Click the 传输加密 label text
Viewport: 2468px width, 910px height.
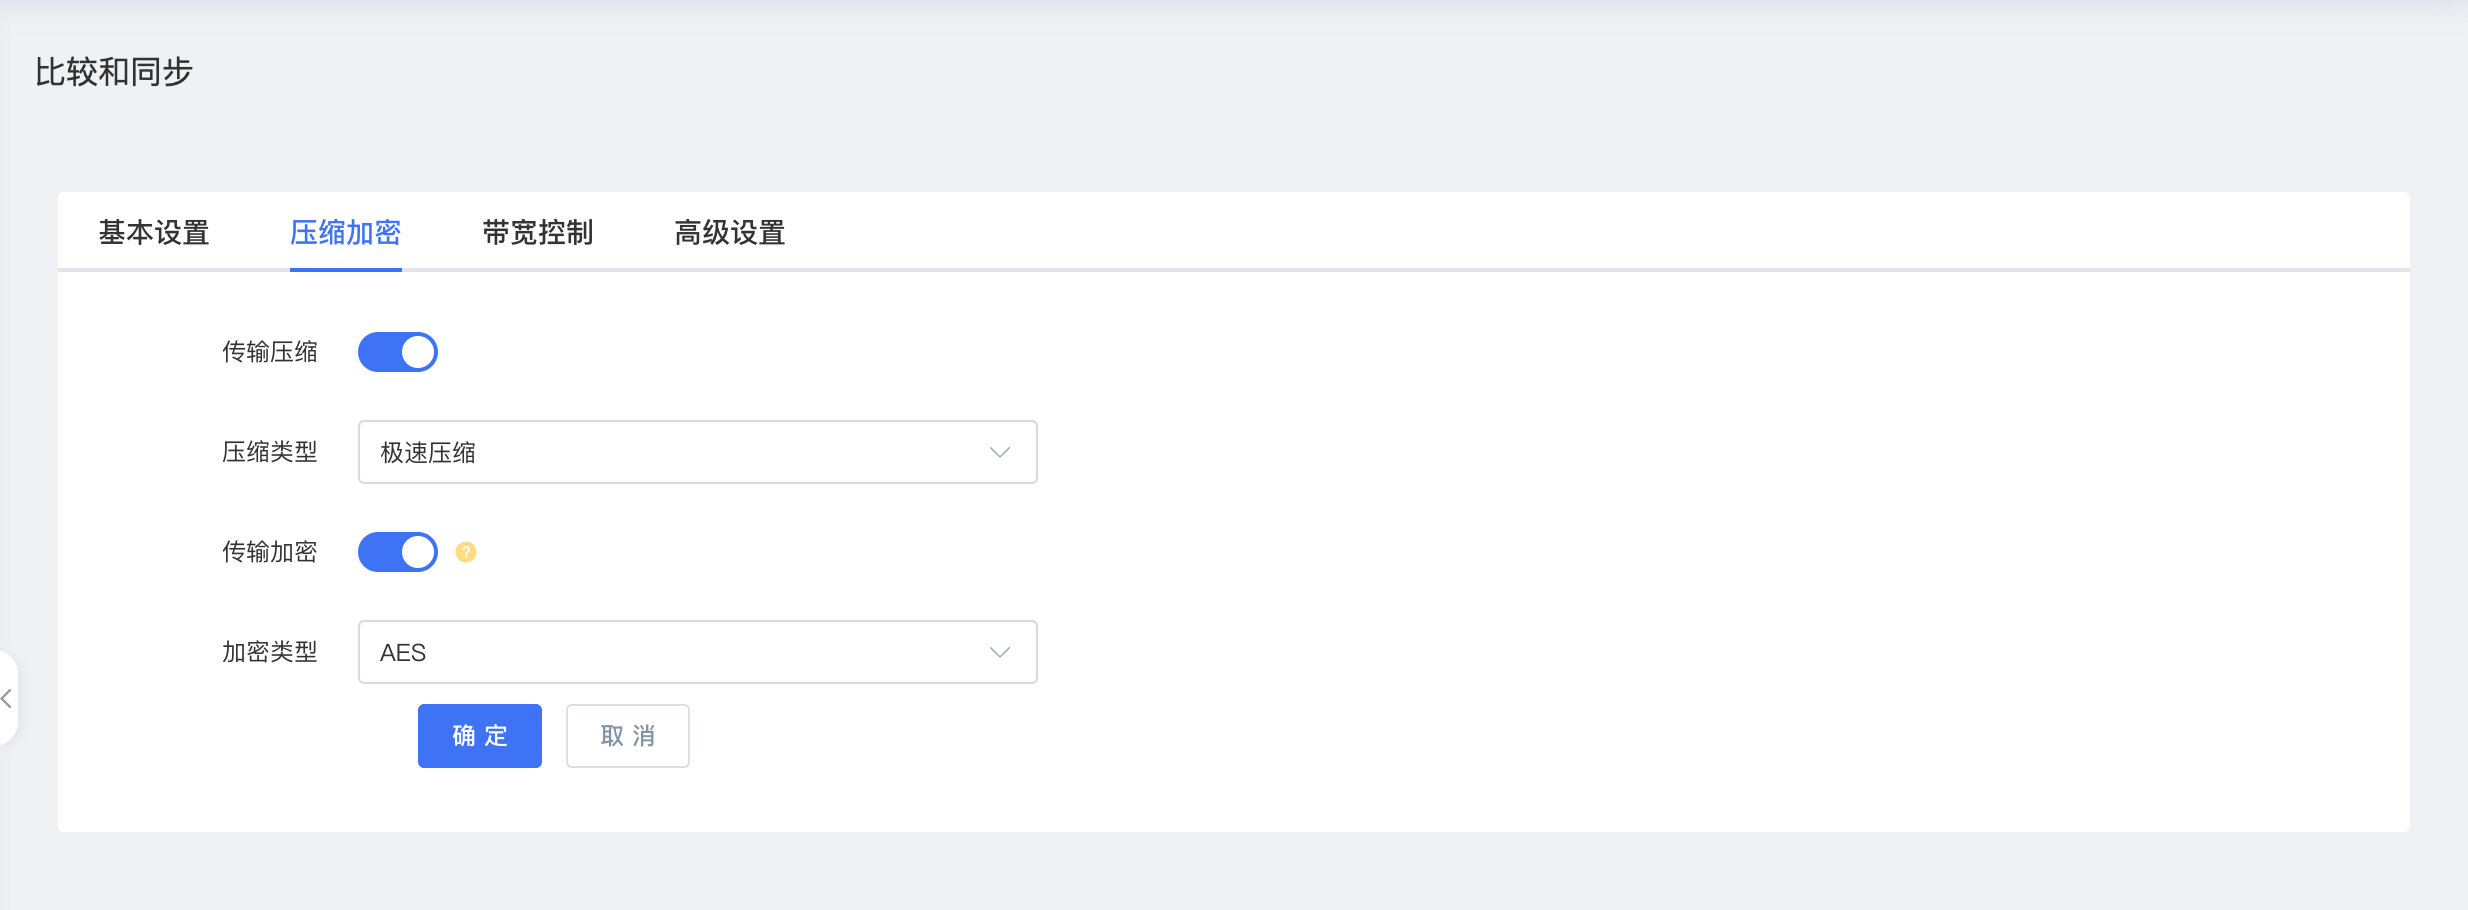click(x=270, y=552)
